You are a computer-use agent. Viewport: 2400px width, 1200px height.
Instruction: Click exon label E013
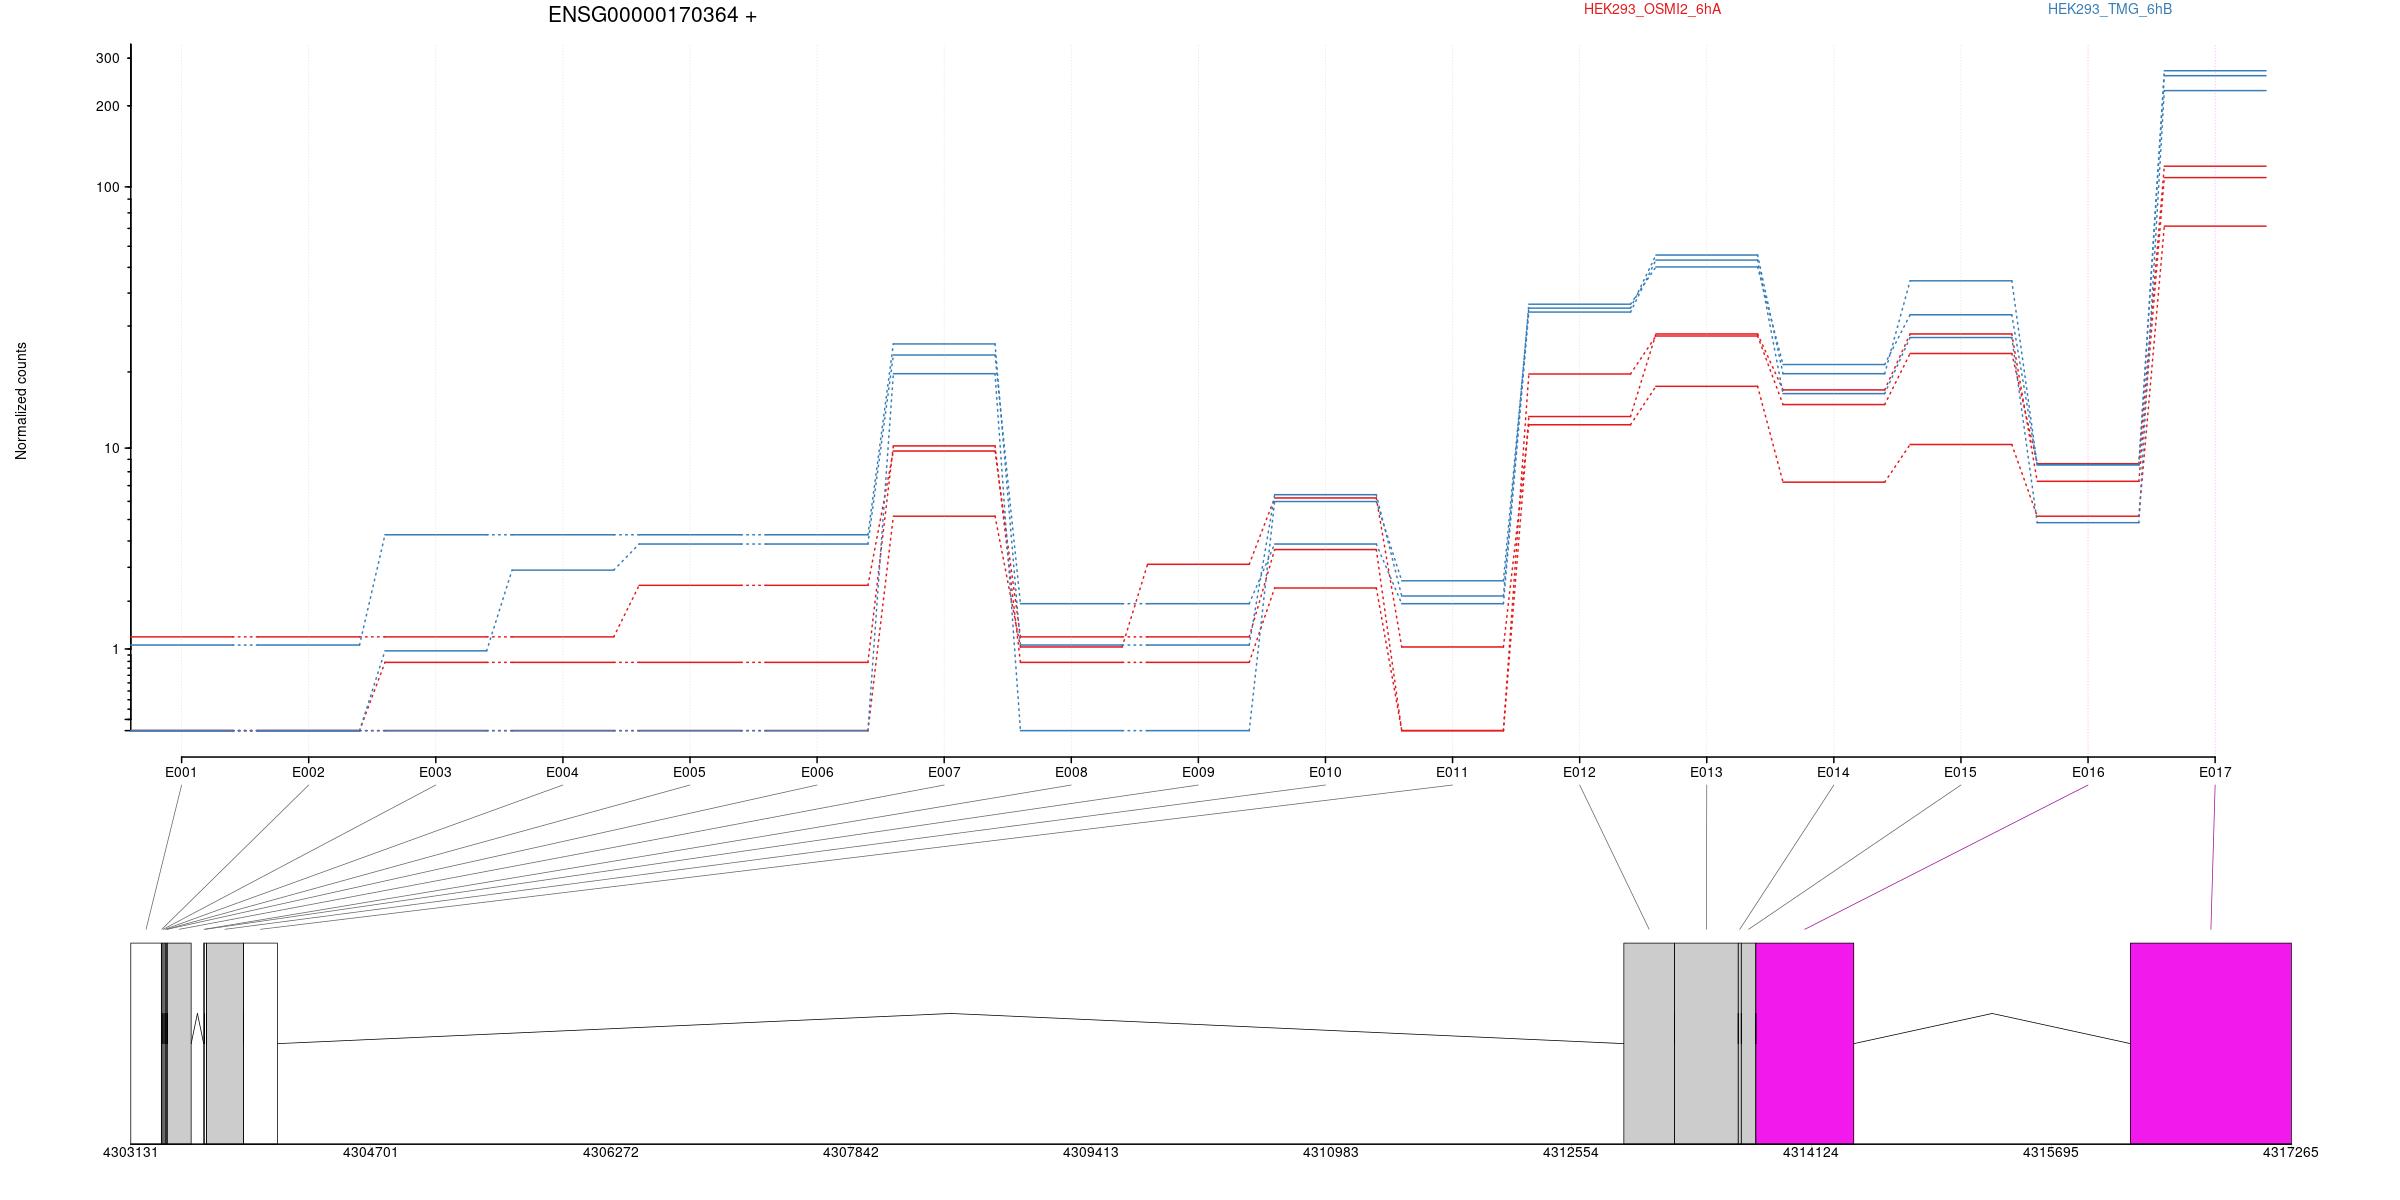click(x=1706, y=772)
